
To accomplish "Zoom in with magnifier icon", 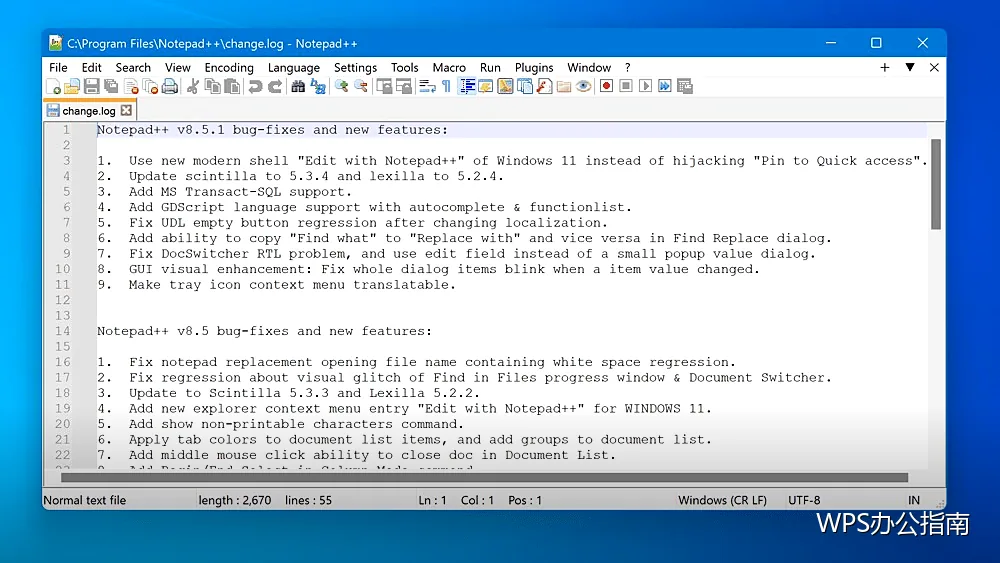I will [x=341, y=86].
